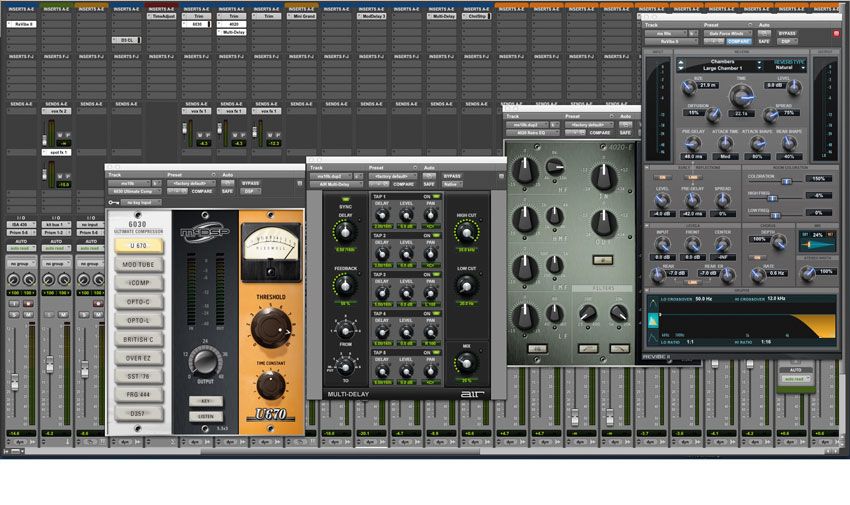Choose the iCOMP compressor model

pos(138,283)
